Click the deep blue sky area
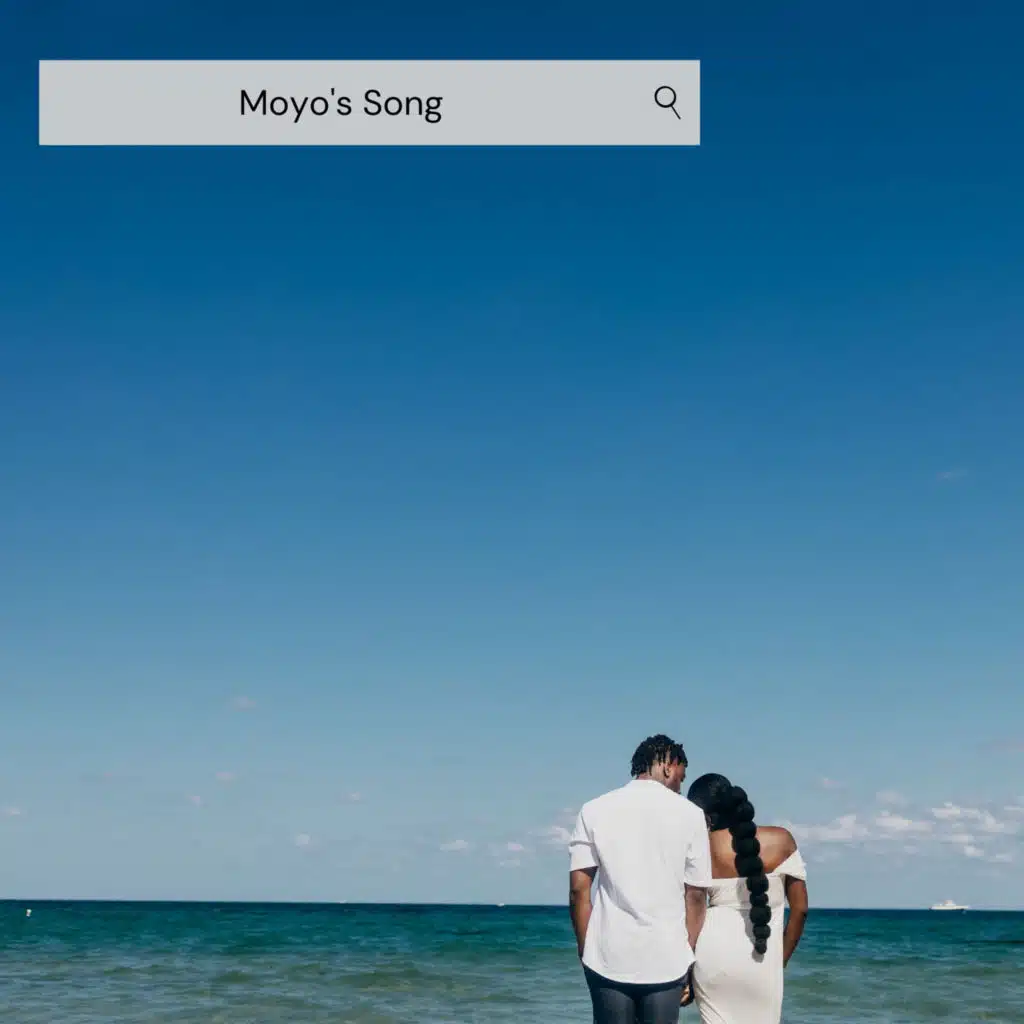The image size is (1024, 1024). pos(400,400)
